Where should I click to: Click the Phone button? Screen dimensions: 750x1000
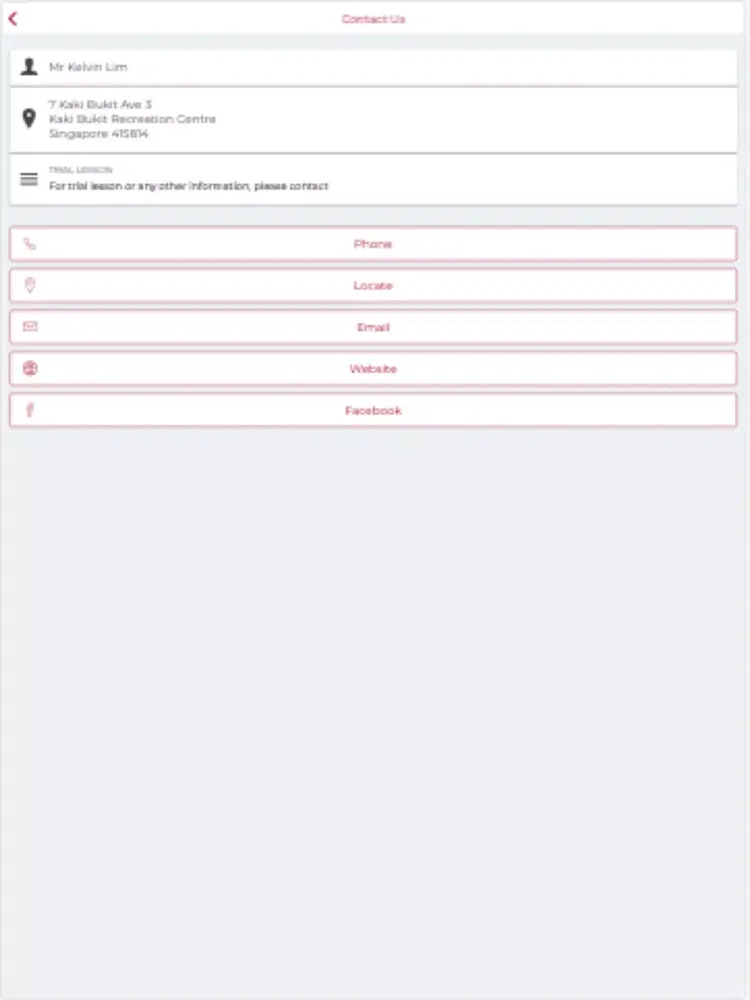373,243
